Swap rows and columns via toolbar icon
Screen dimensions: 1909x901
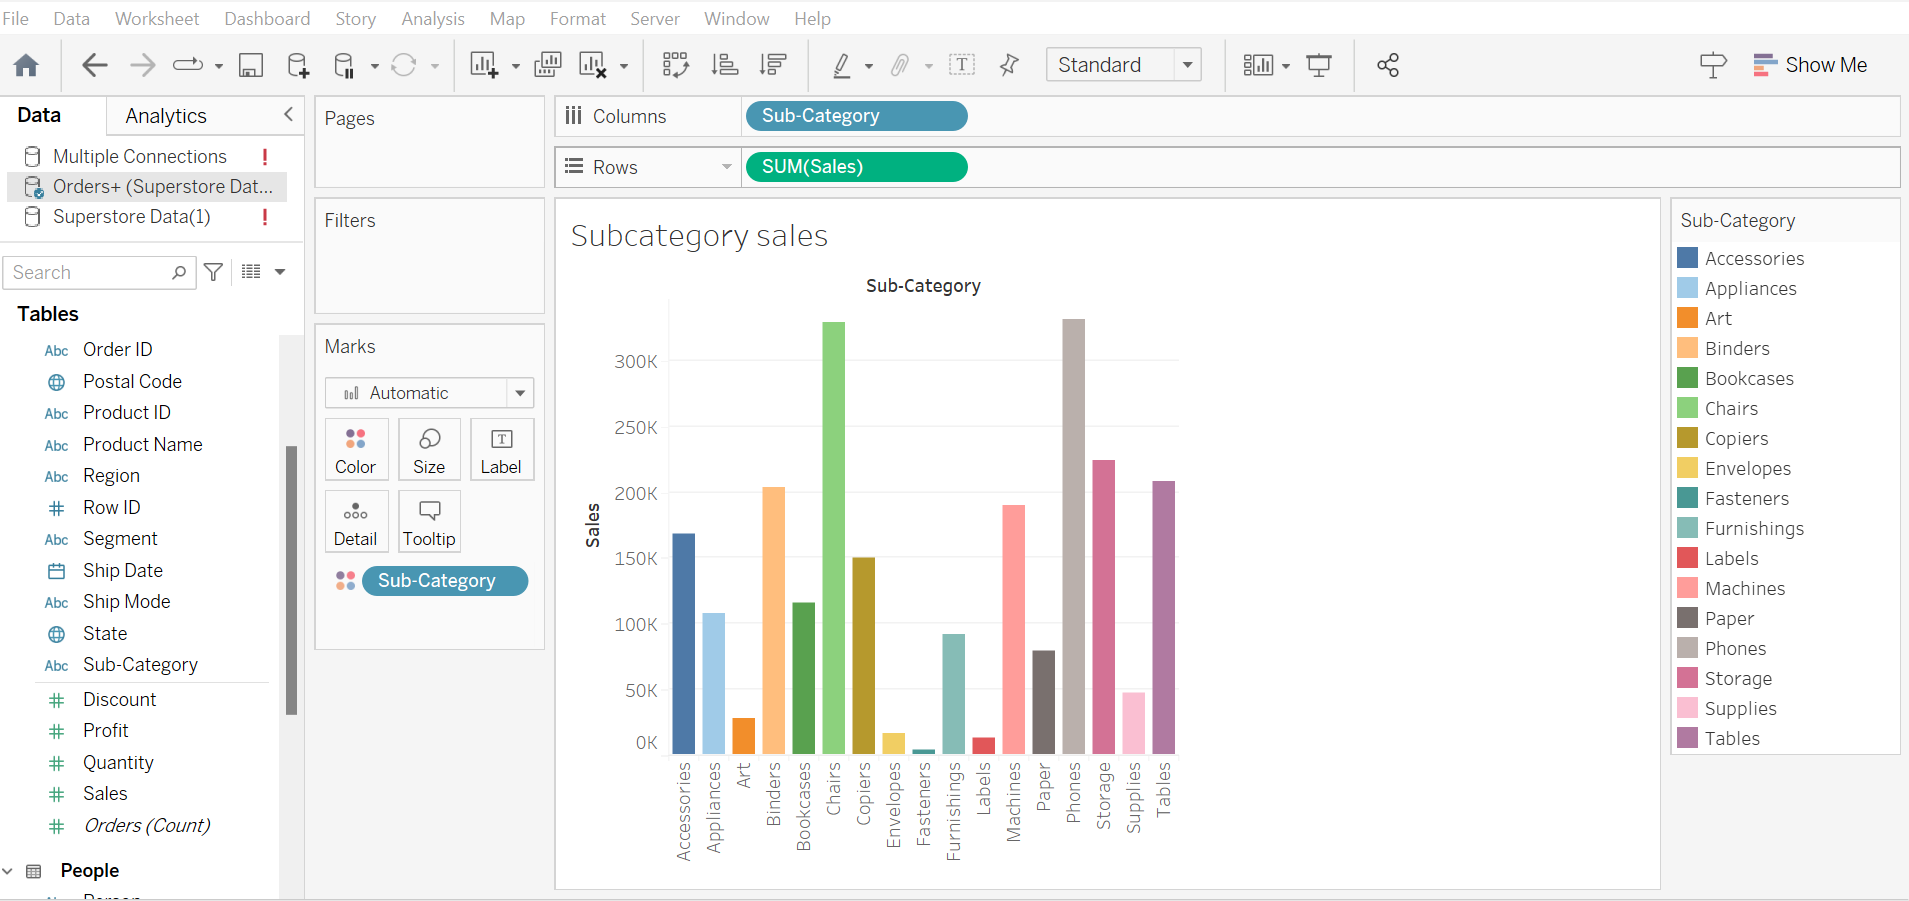tap(676, 65)
